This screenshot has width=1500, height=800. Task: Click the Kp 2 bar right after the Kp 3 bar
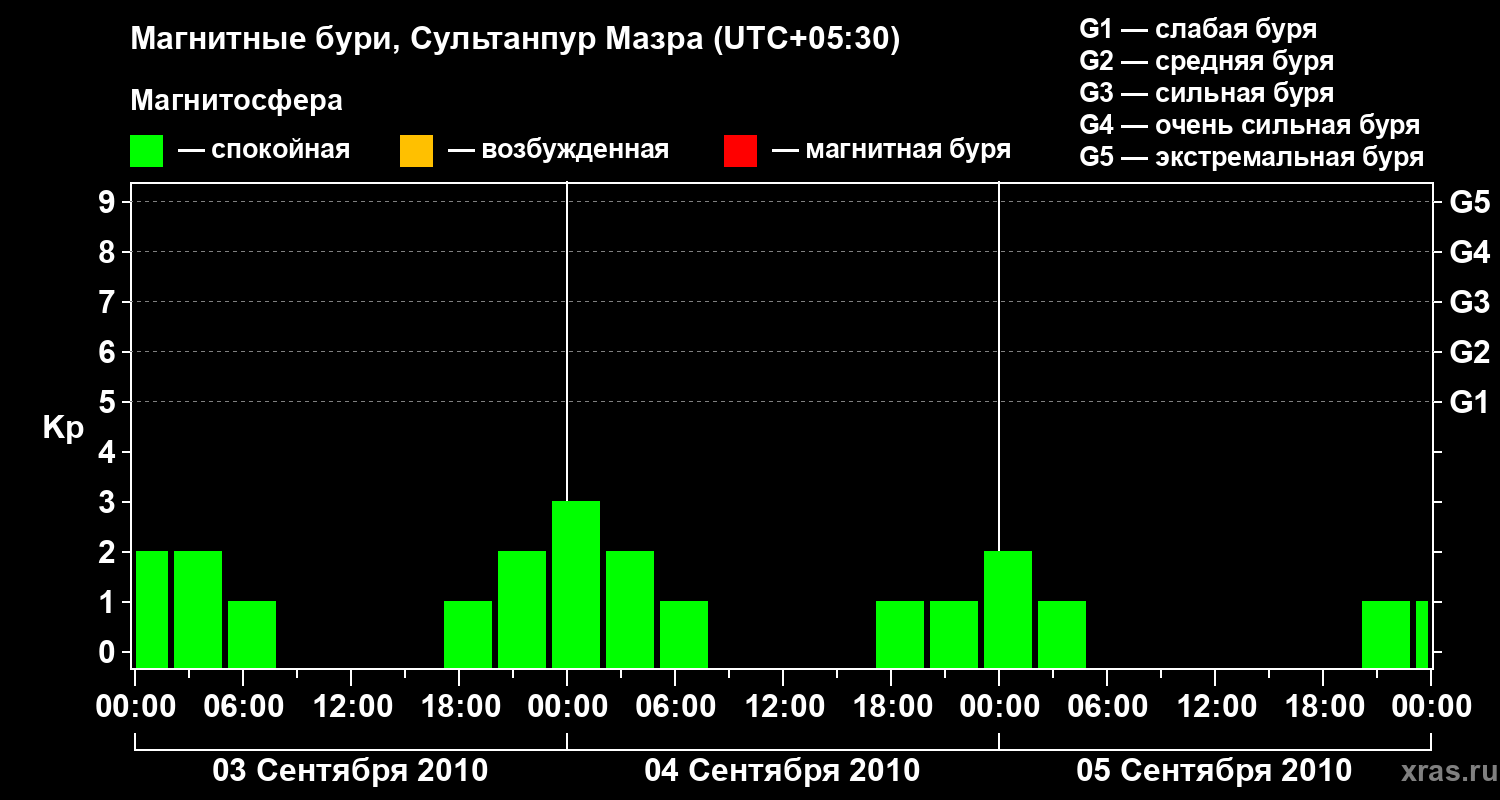coord(630,609)
